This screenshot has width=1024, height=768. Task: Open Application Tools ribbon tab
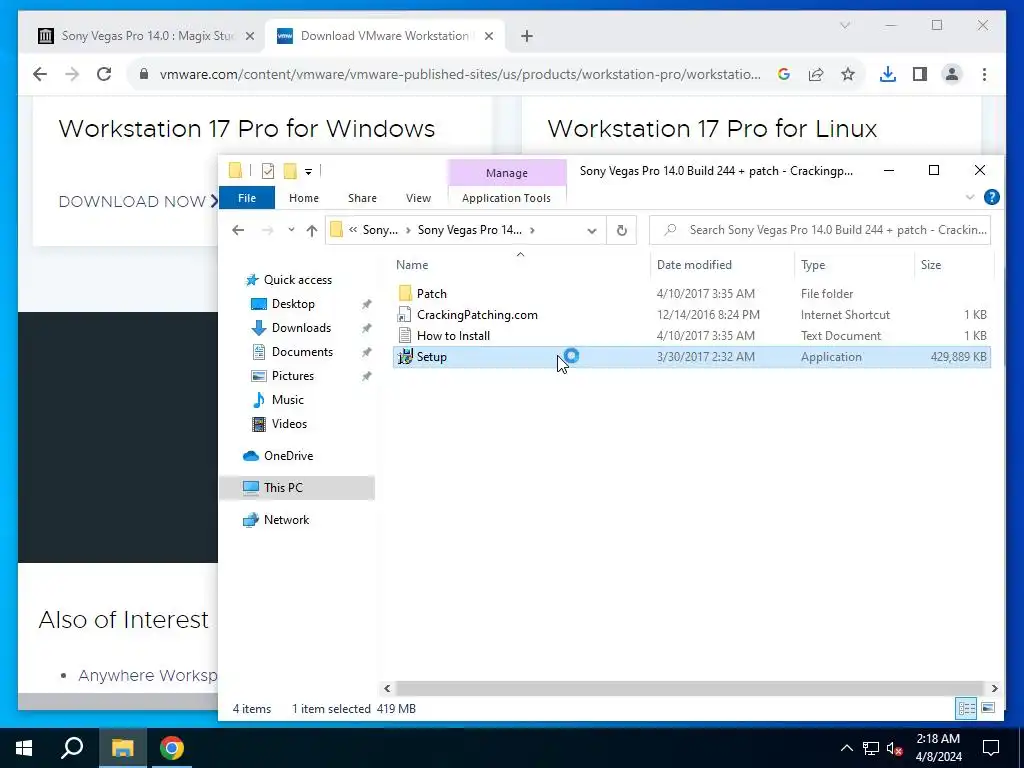pos(506,198)
